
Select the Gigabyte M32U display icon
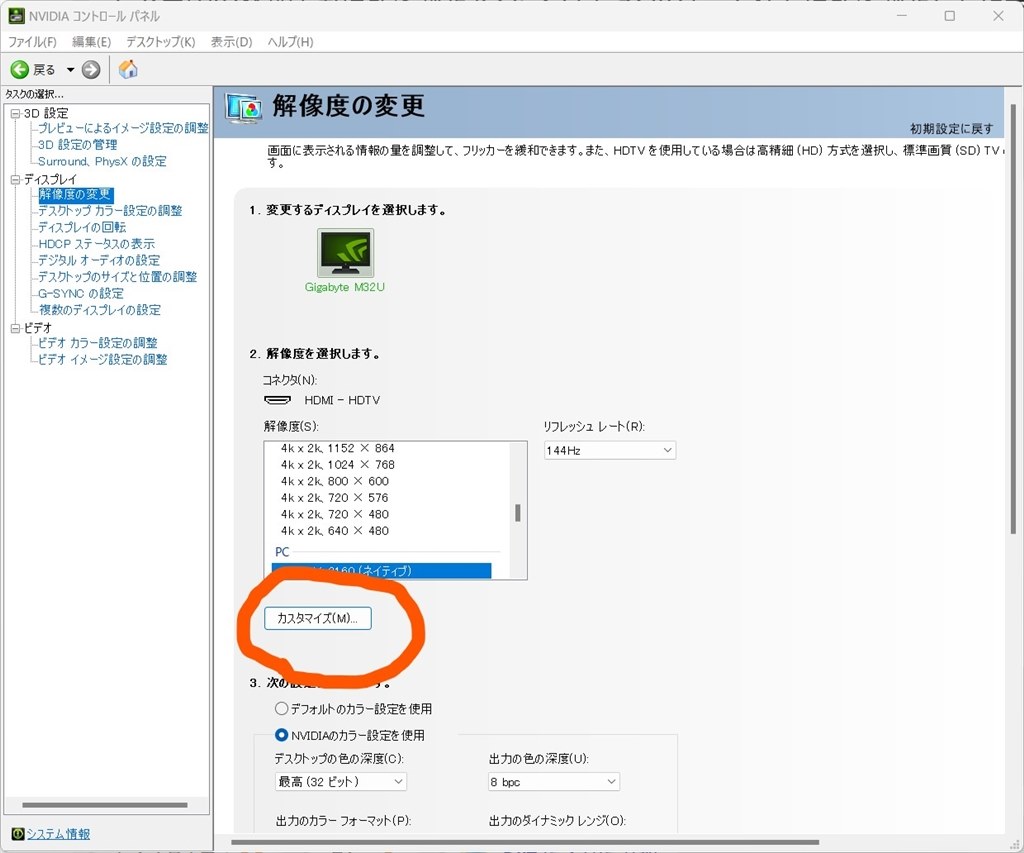(x=344, y=252)
